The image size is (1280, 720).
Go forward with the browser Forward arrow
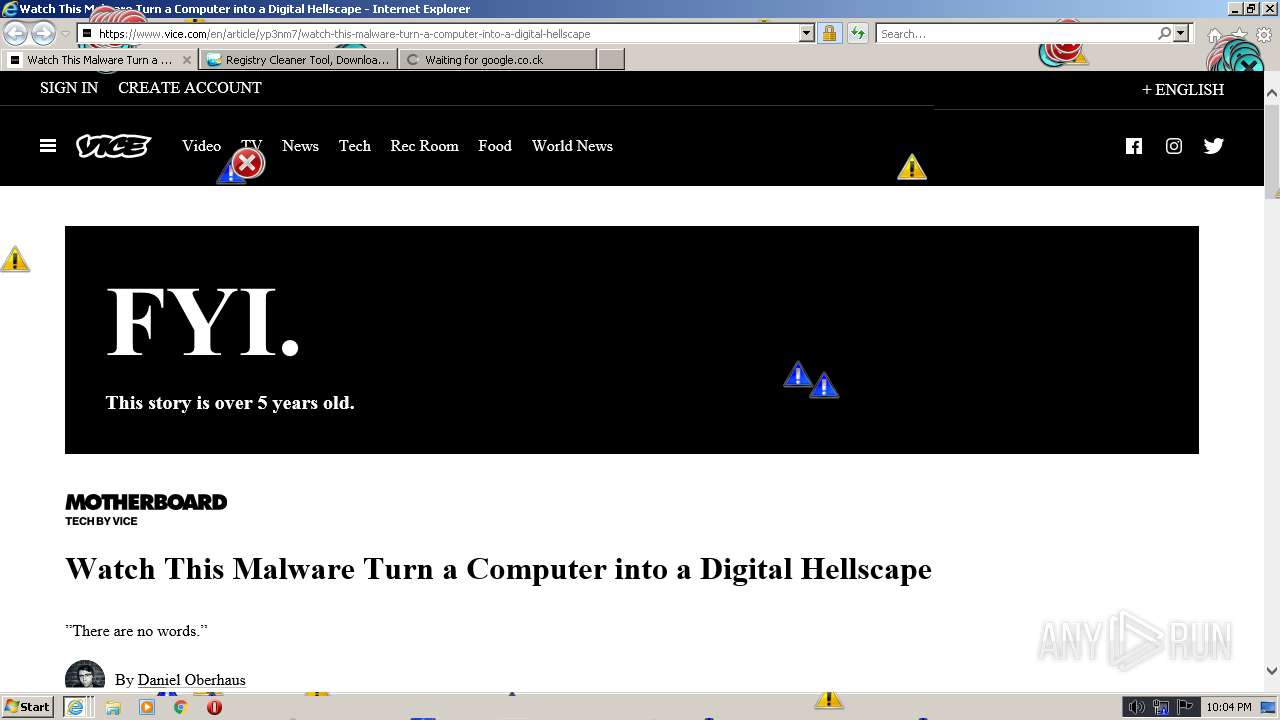point(43,34)
